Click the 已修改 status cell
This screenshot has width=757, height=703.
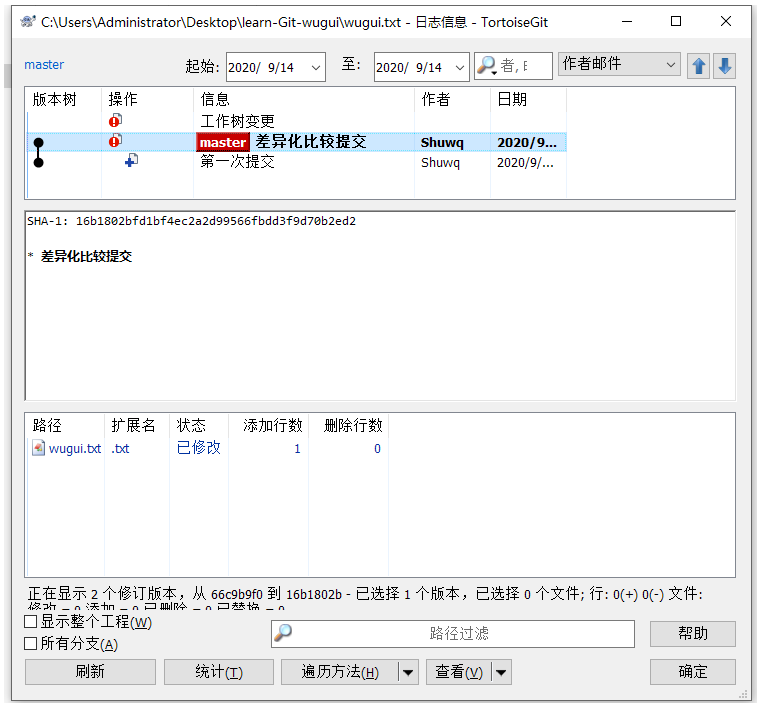(198, 448)
